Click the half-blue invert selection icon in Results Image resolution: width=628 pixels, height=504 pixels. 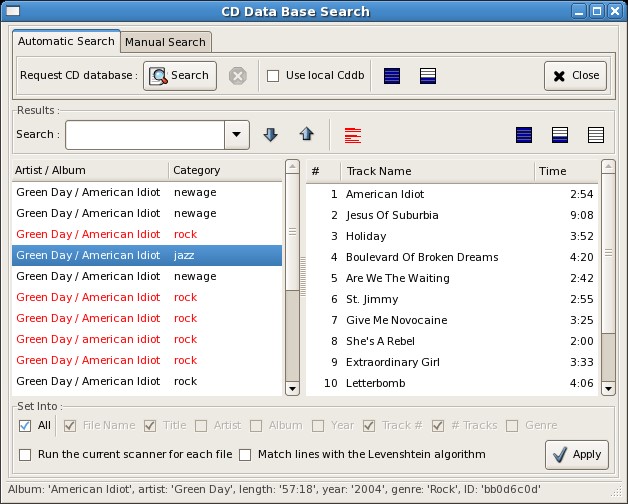point(560,135)
